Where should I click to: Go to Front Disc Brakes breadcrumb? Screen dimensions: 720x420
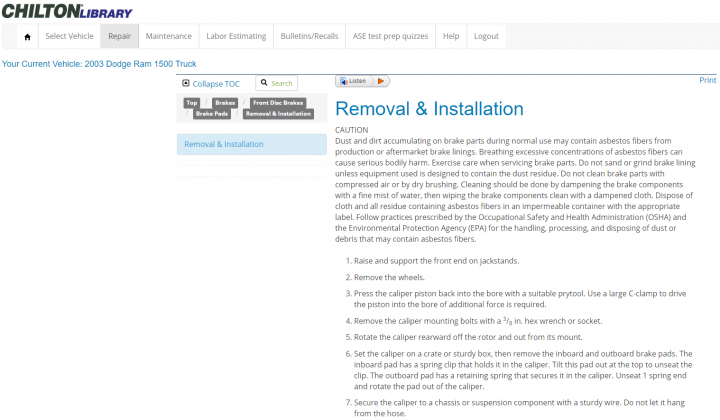[278, 103]
